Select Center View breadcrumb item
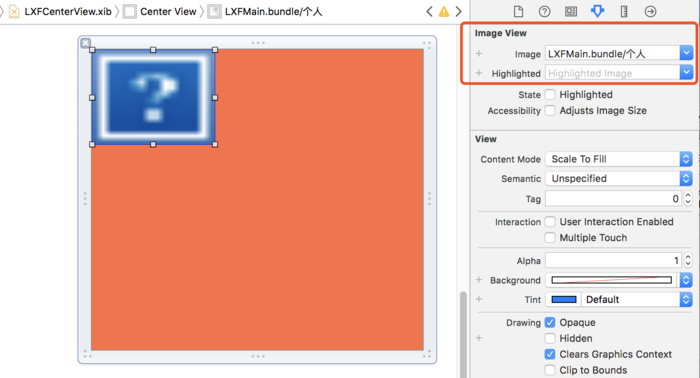 [160, 12]
